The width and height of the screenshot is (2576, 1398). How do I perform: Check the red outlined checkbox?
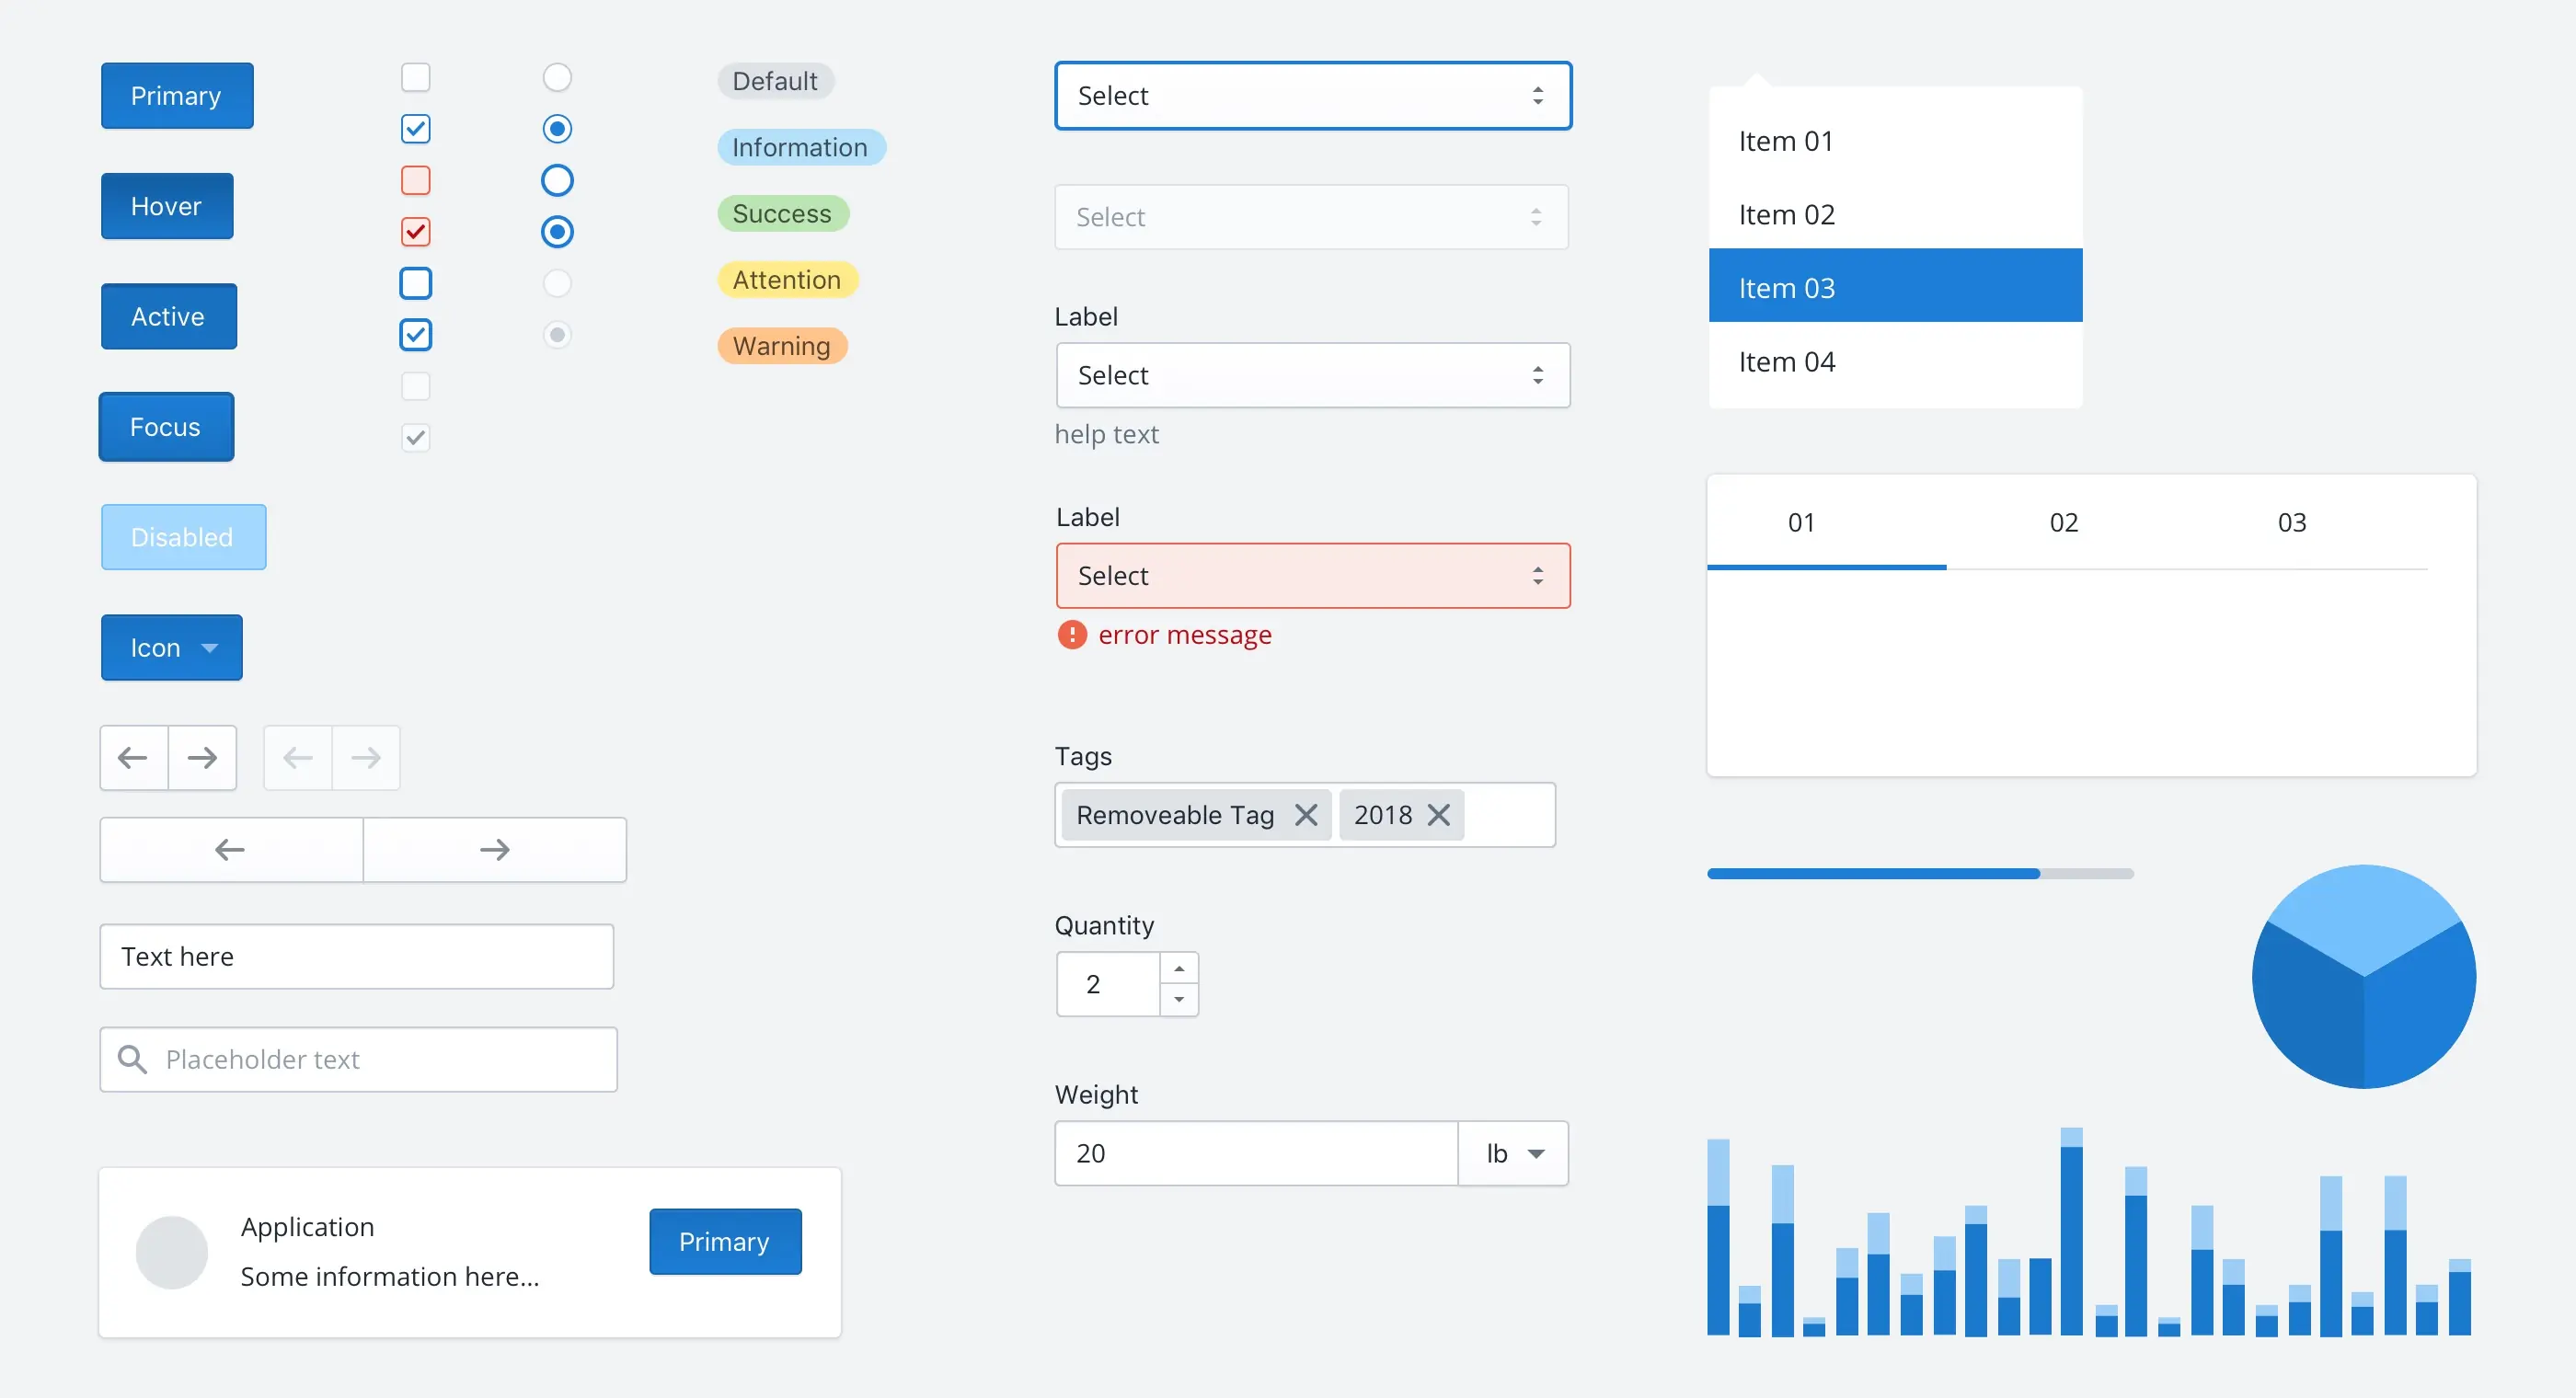[416, 180]
